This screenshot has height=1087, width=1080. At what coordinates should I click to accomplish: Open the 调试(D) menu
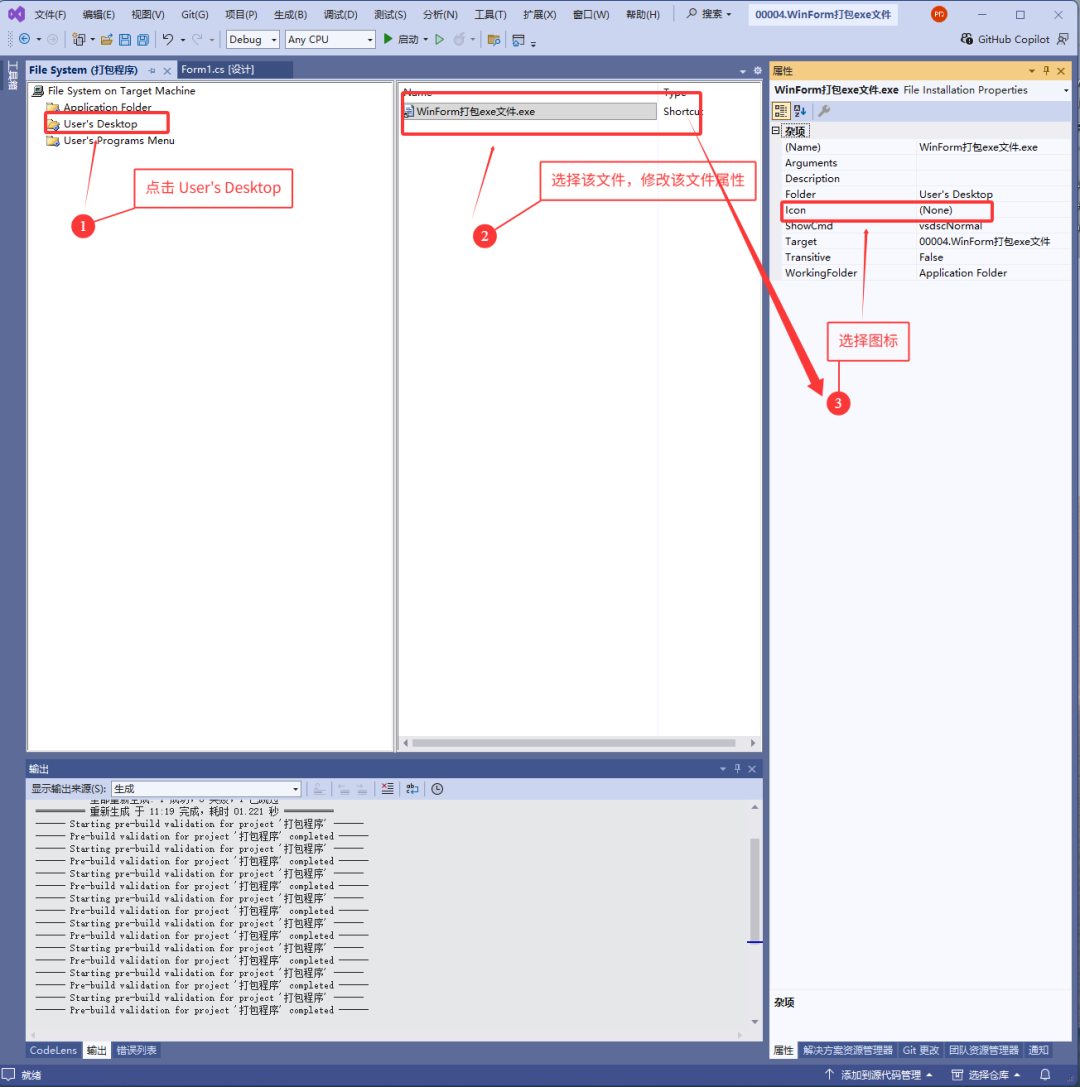pos(340,15)
